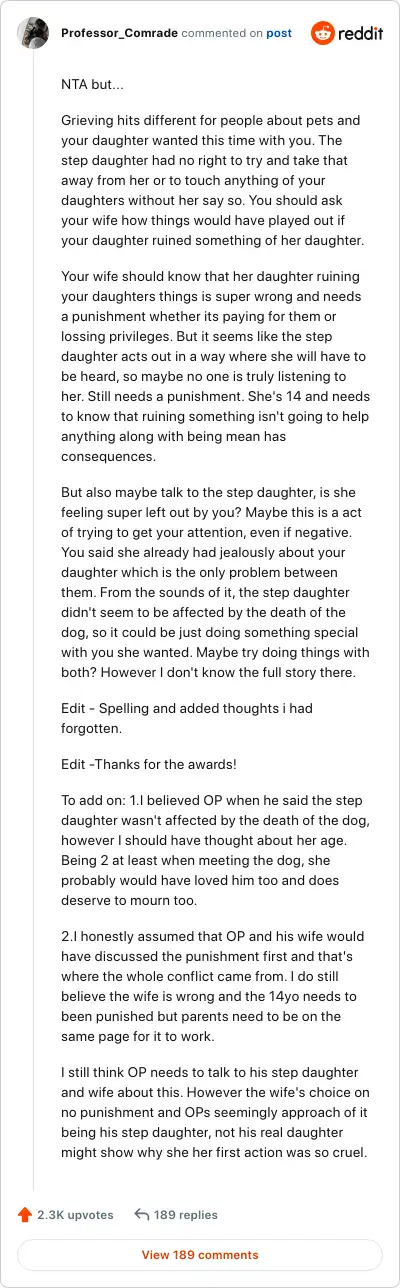Click the reply arrow icon
The height and width of the screenshot is (1288, 400).
141,1215
